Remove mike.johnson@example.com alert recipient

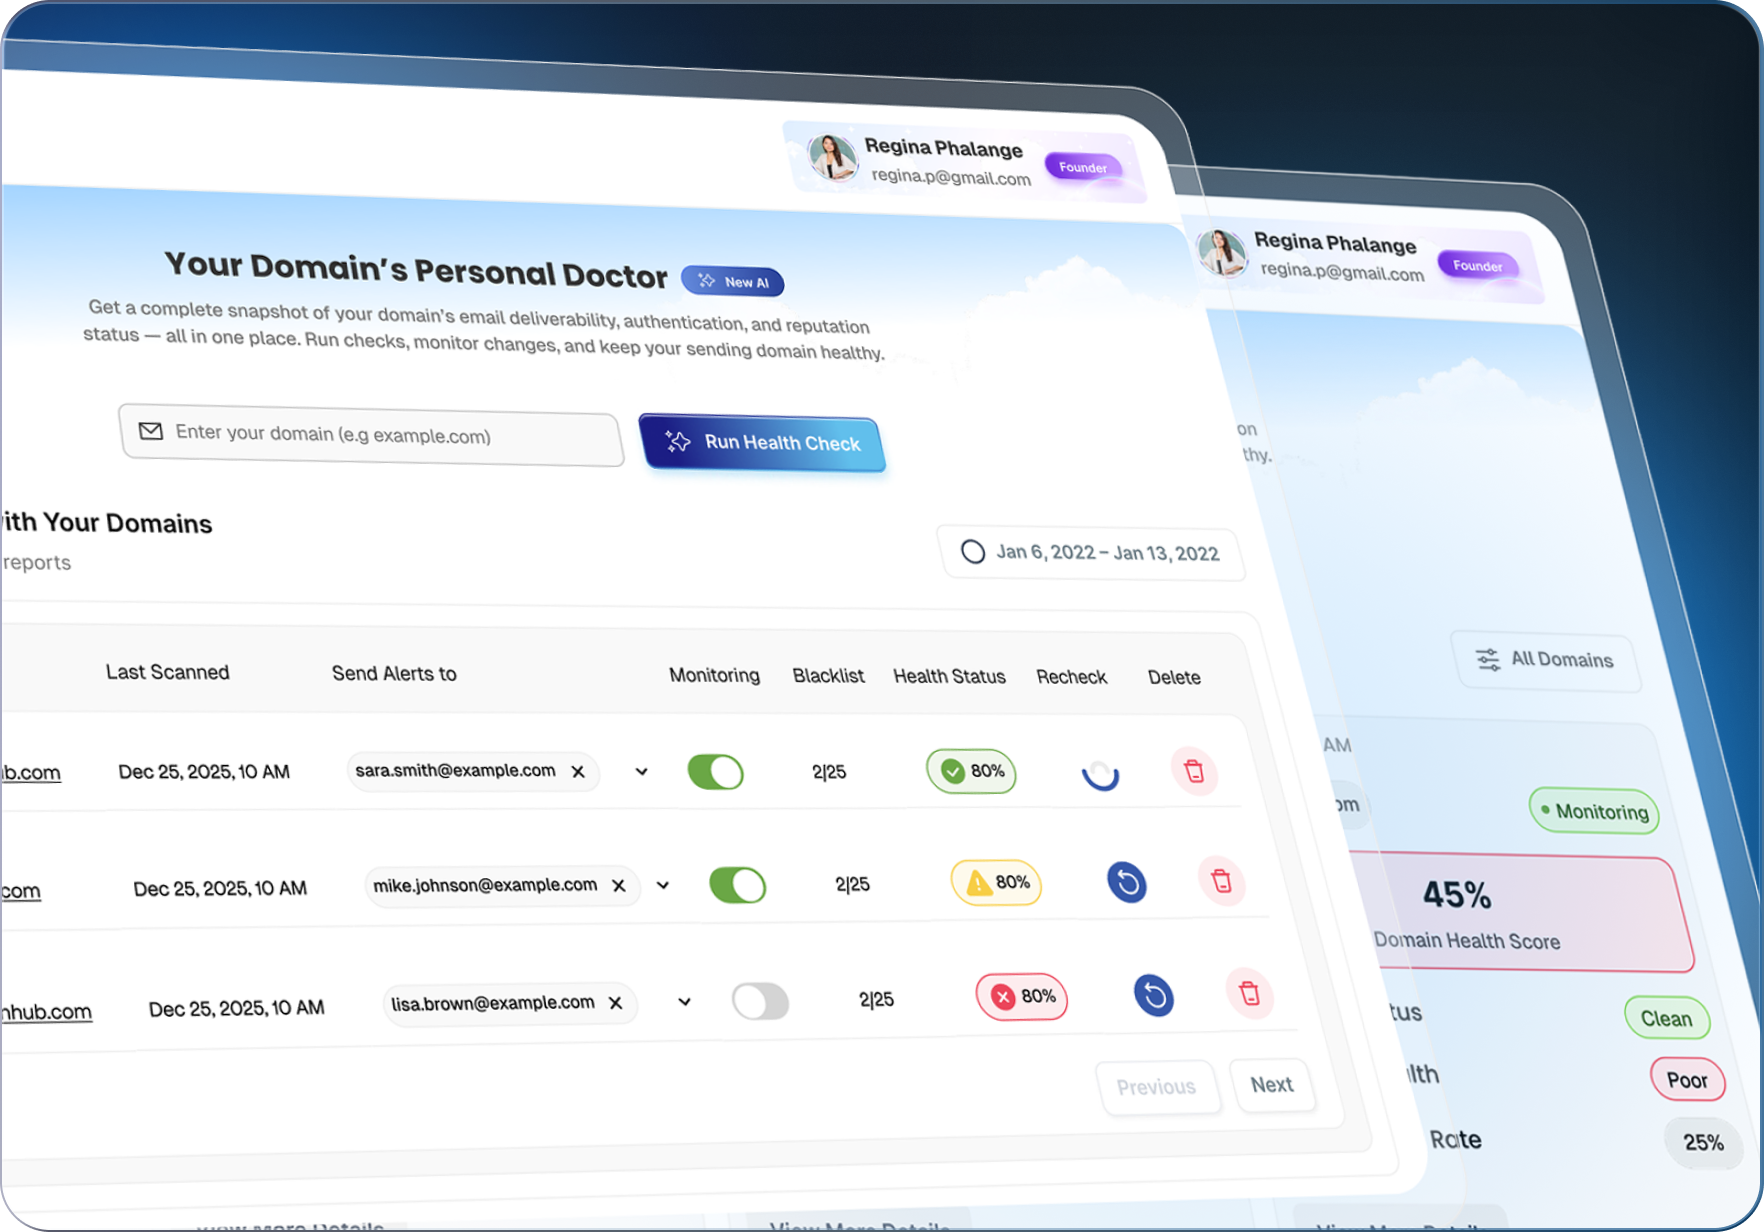619,885
